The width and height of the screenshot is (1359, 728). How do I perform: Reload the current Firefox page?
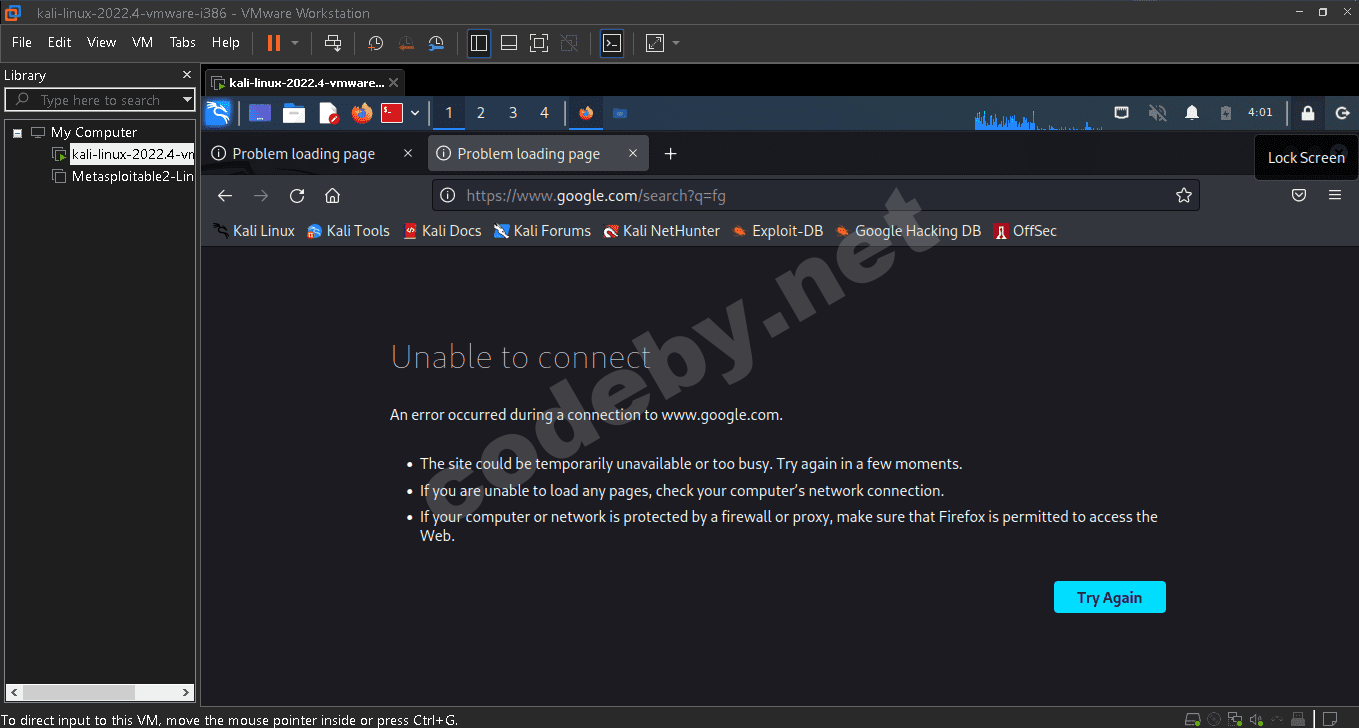pyautogui.click(x=297, y=196)
